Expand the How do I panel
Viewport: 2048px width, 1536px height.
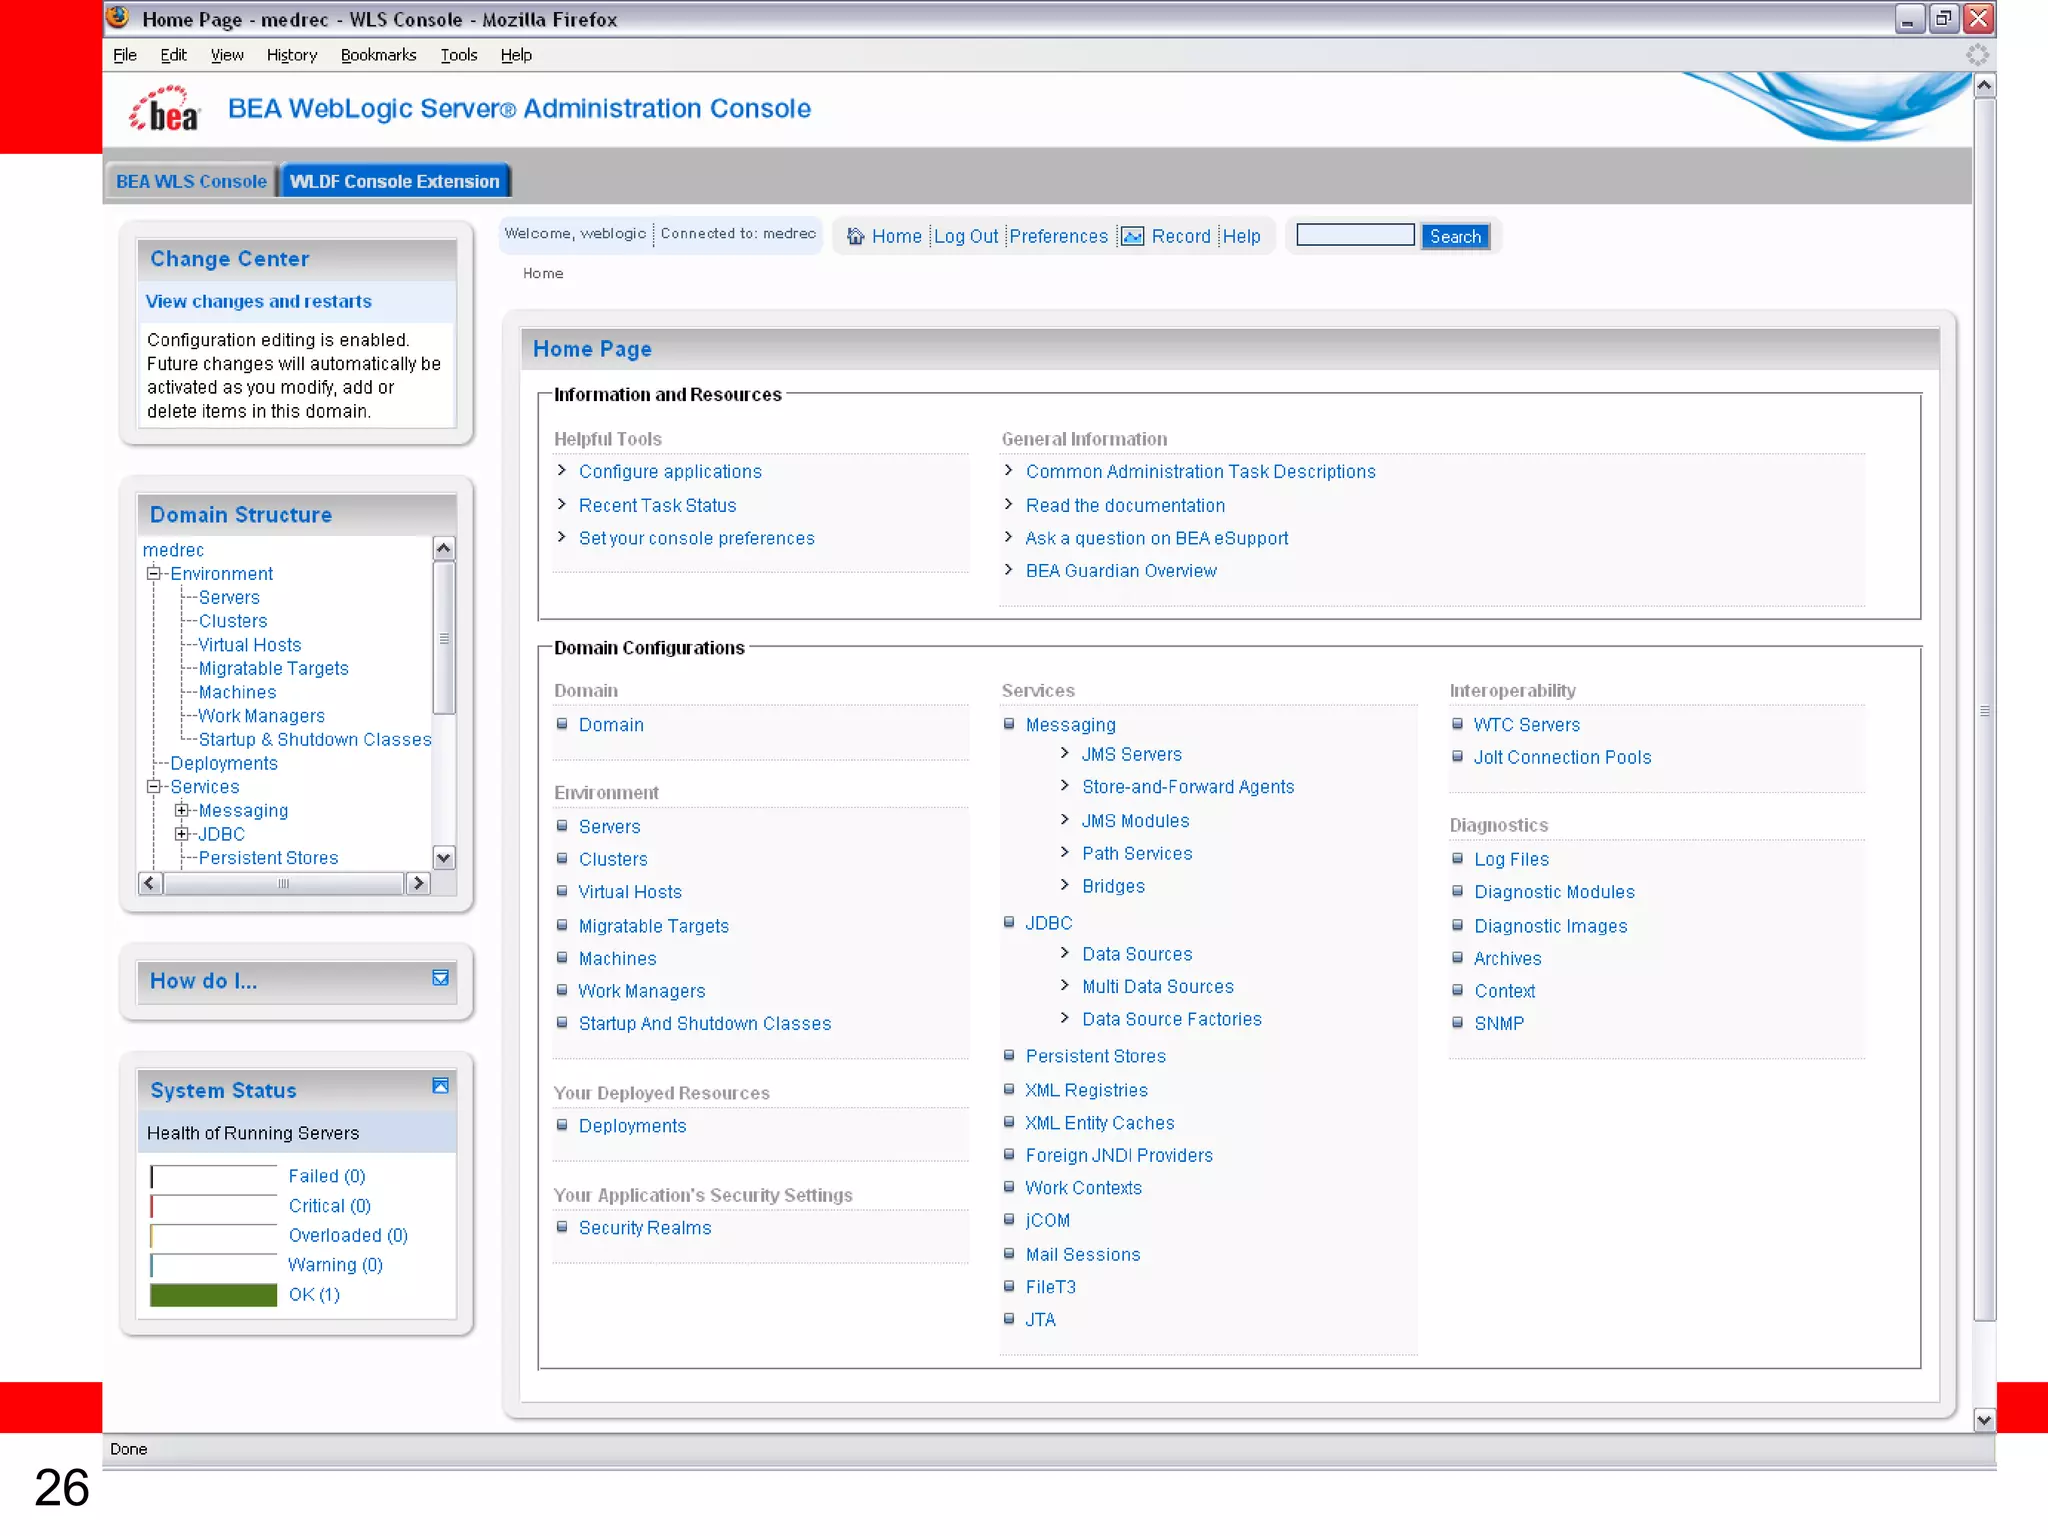[440, 978]
